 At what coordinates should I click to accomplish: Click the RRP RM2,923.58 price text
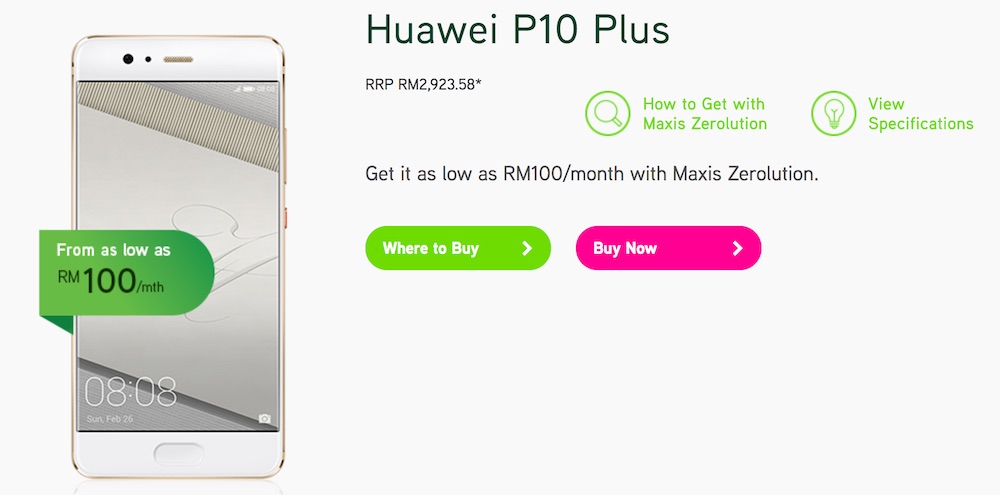pyautogui.click(x=423, y=84)
